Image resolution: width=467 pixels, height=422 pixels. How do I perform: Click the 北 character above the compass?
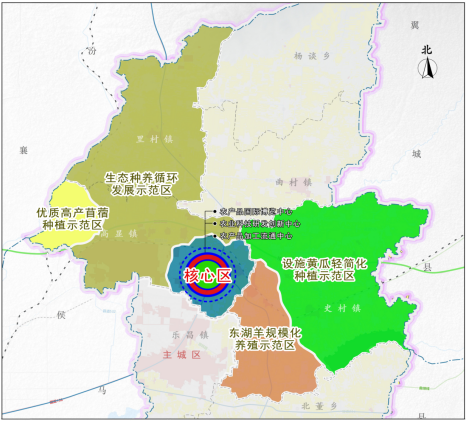pyautogui.click(x=427, y=50)
